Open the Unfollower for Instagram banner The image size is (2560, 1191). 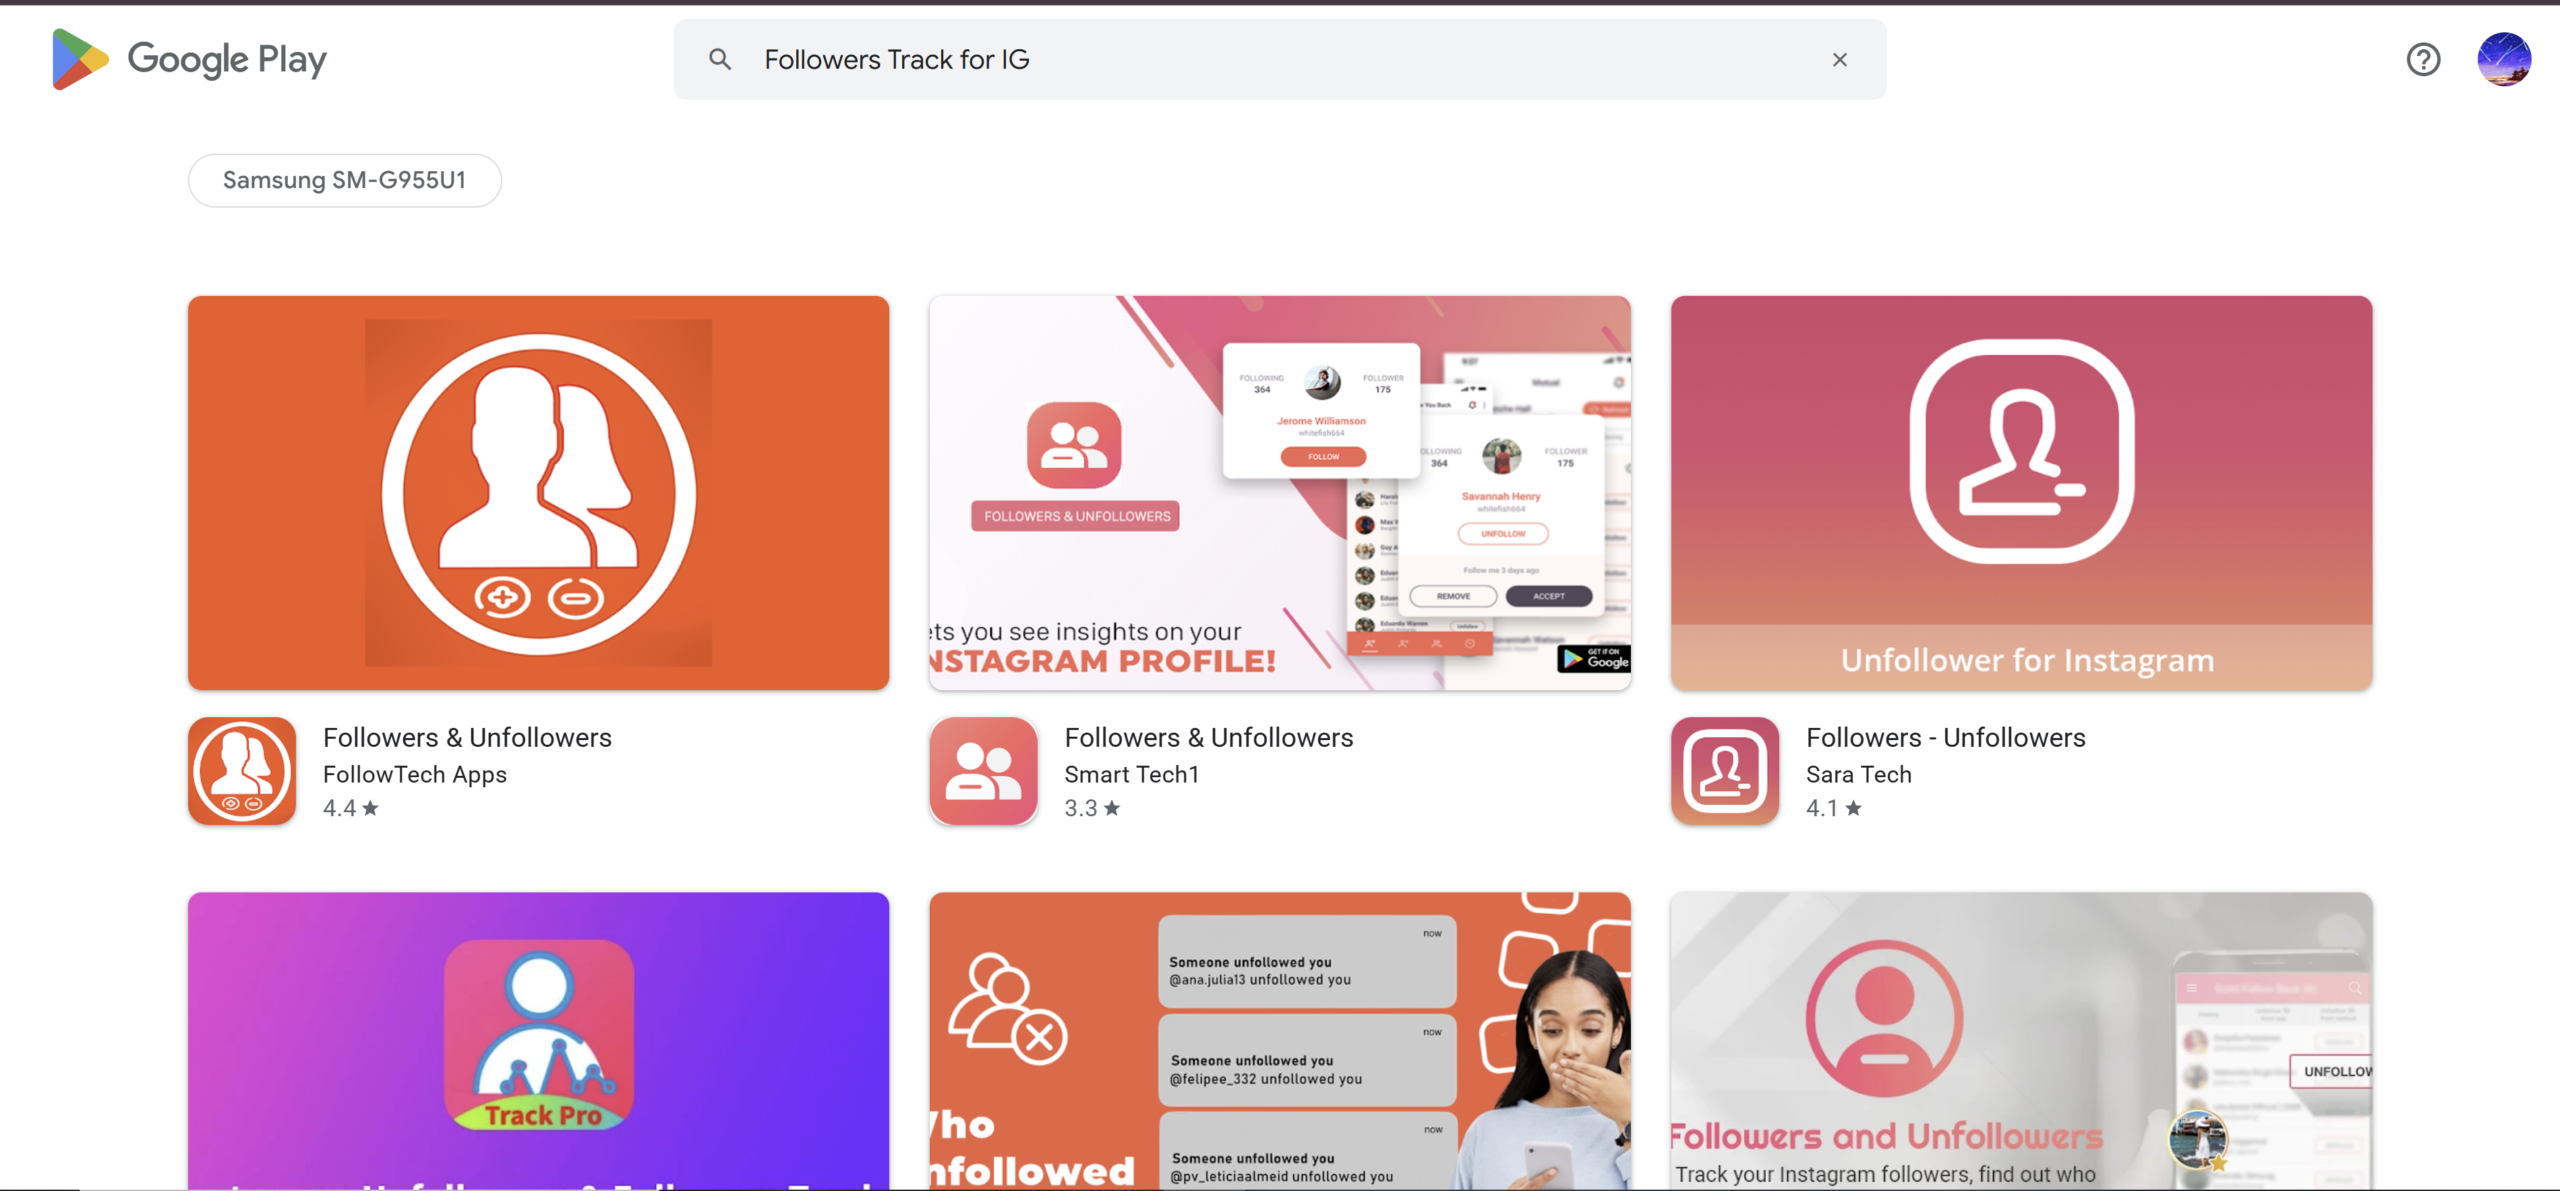pyautogui.click(x=2021, y=492)
